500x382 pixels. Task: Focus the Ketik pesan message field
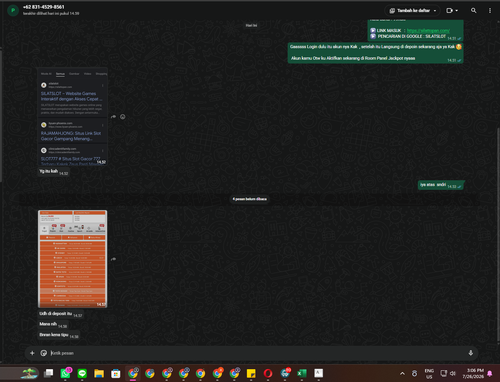[257, 353]
